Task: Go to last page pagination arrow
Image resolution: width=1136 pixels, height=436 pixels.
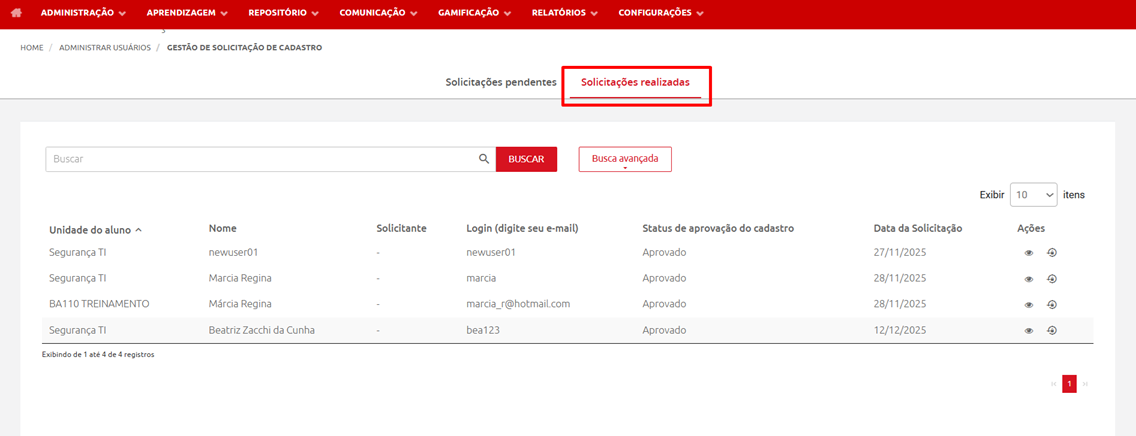Action: [1085, 384]
